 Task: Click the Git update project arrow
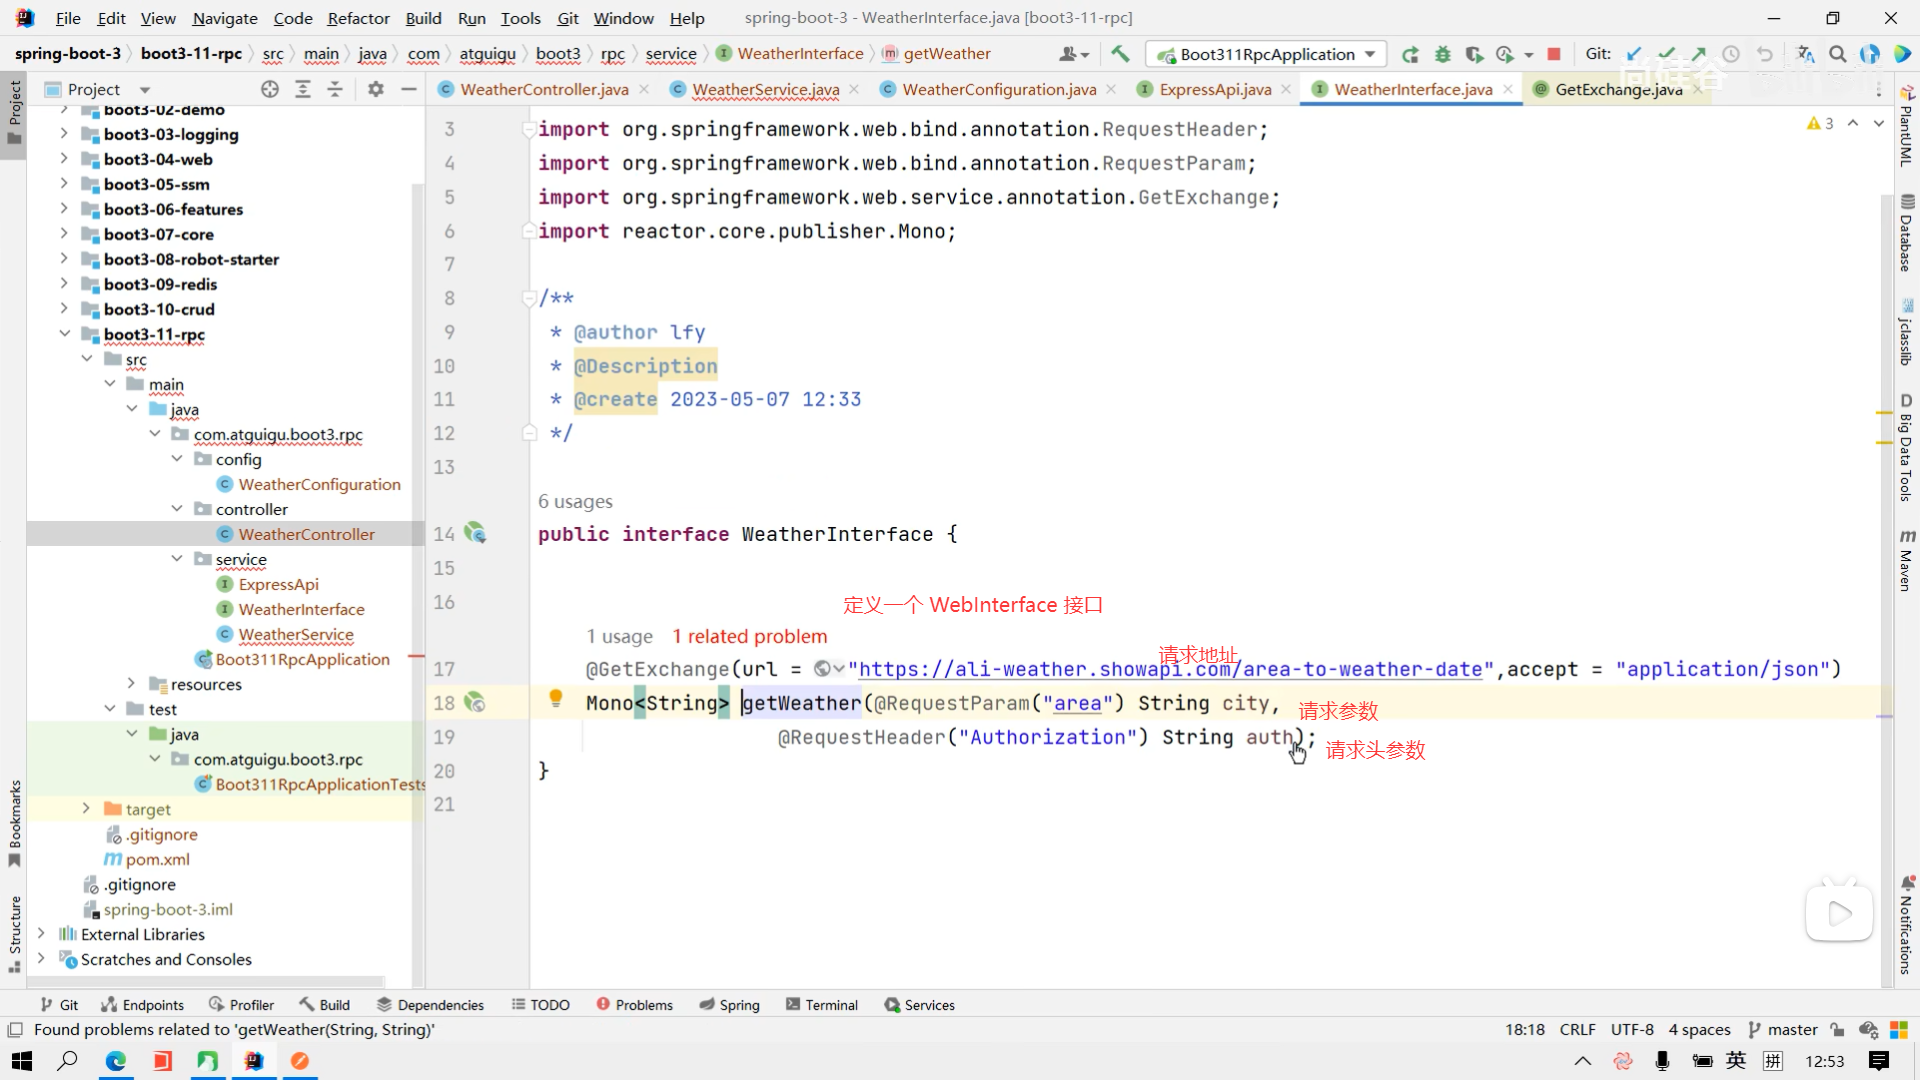click(1634, 54)
